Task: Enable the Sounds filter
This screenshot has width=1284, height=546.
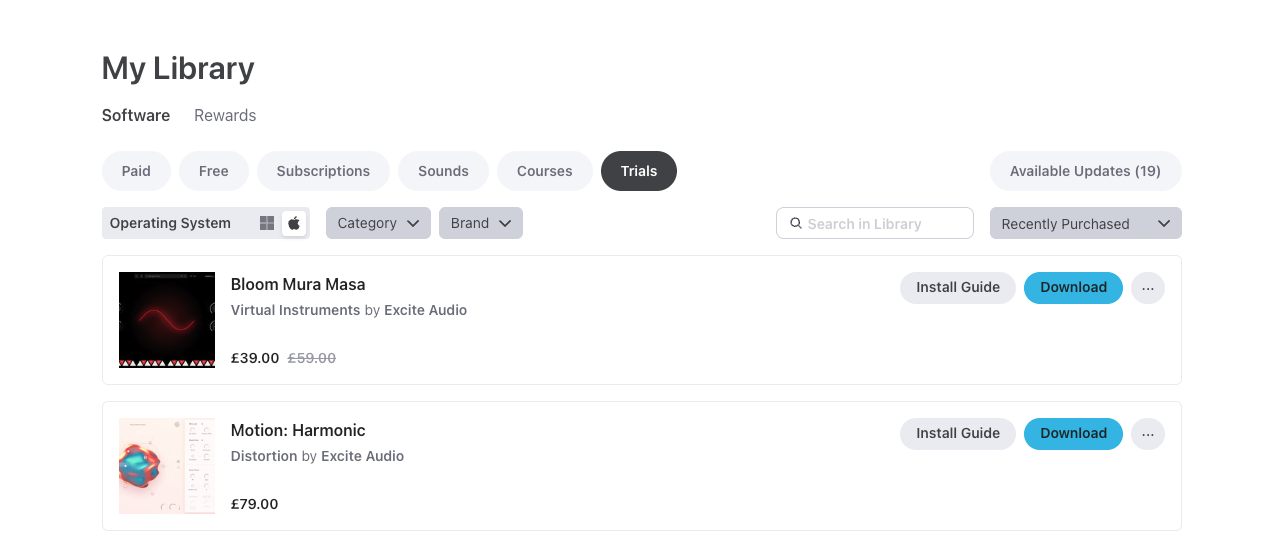Action: coord(443,171)
